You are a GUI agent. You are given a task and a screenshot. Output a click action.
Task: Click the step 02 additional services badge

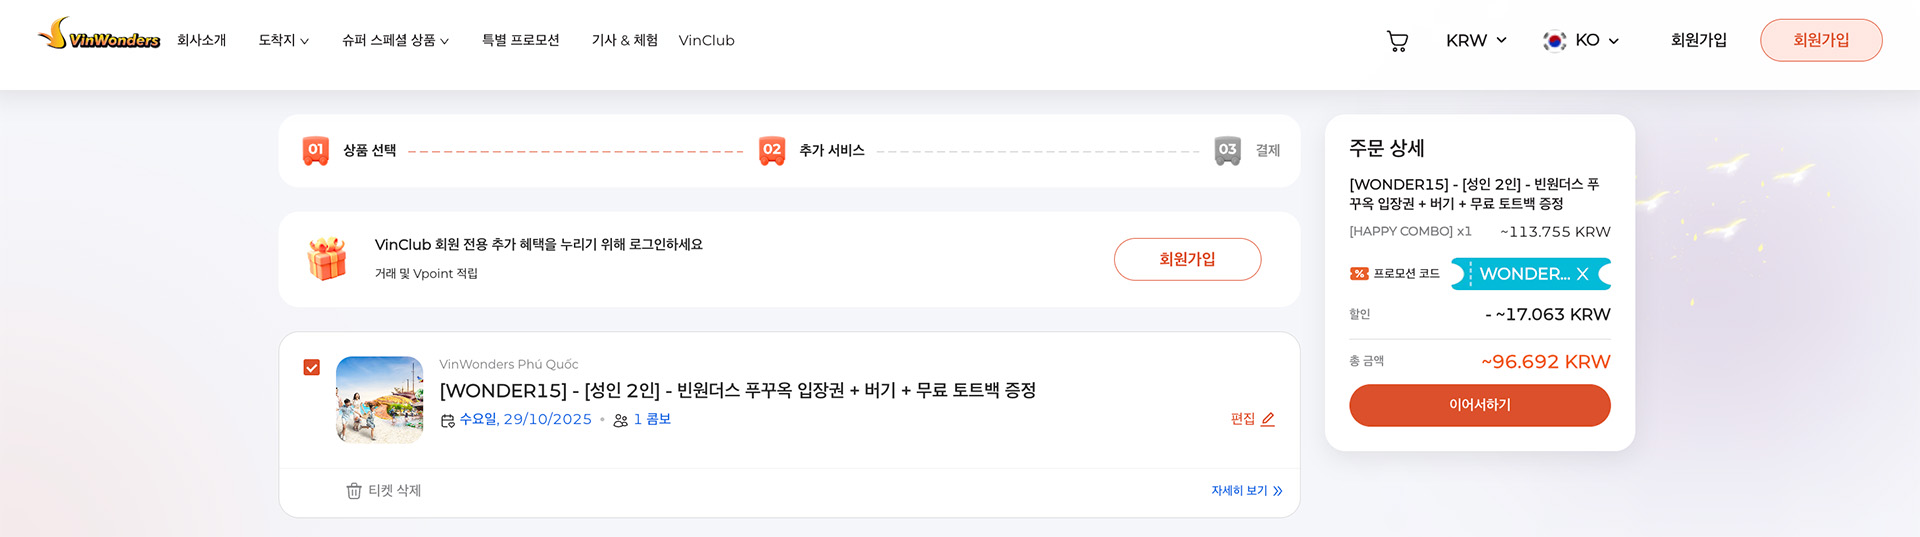tap(772, 150)
